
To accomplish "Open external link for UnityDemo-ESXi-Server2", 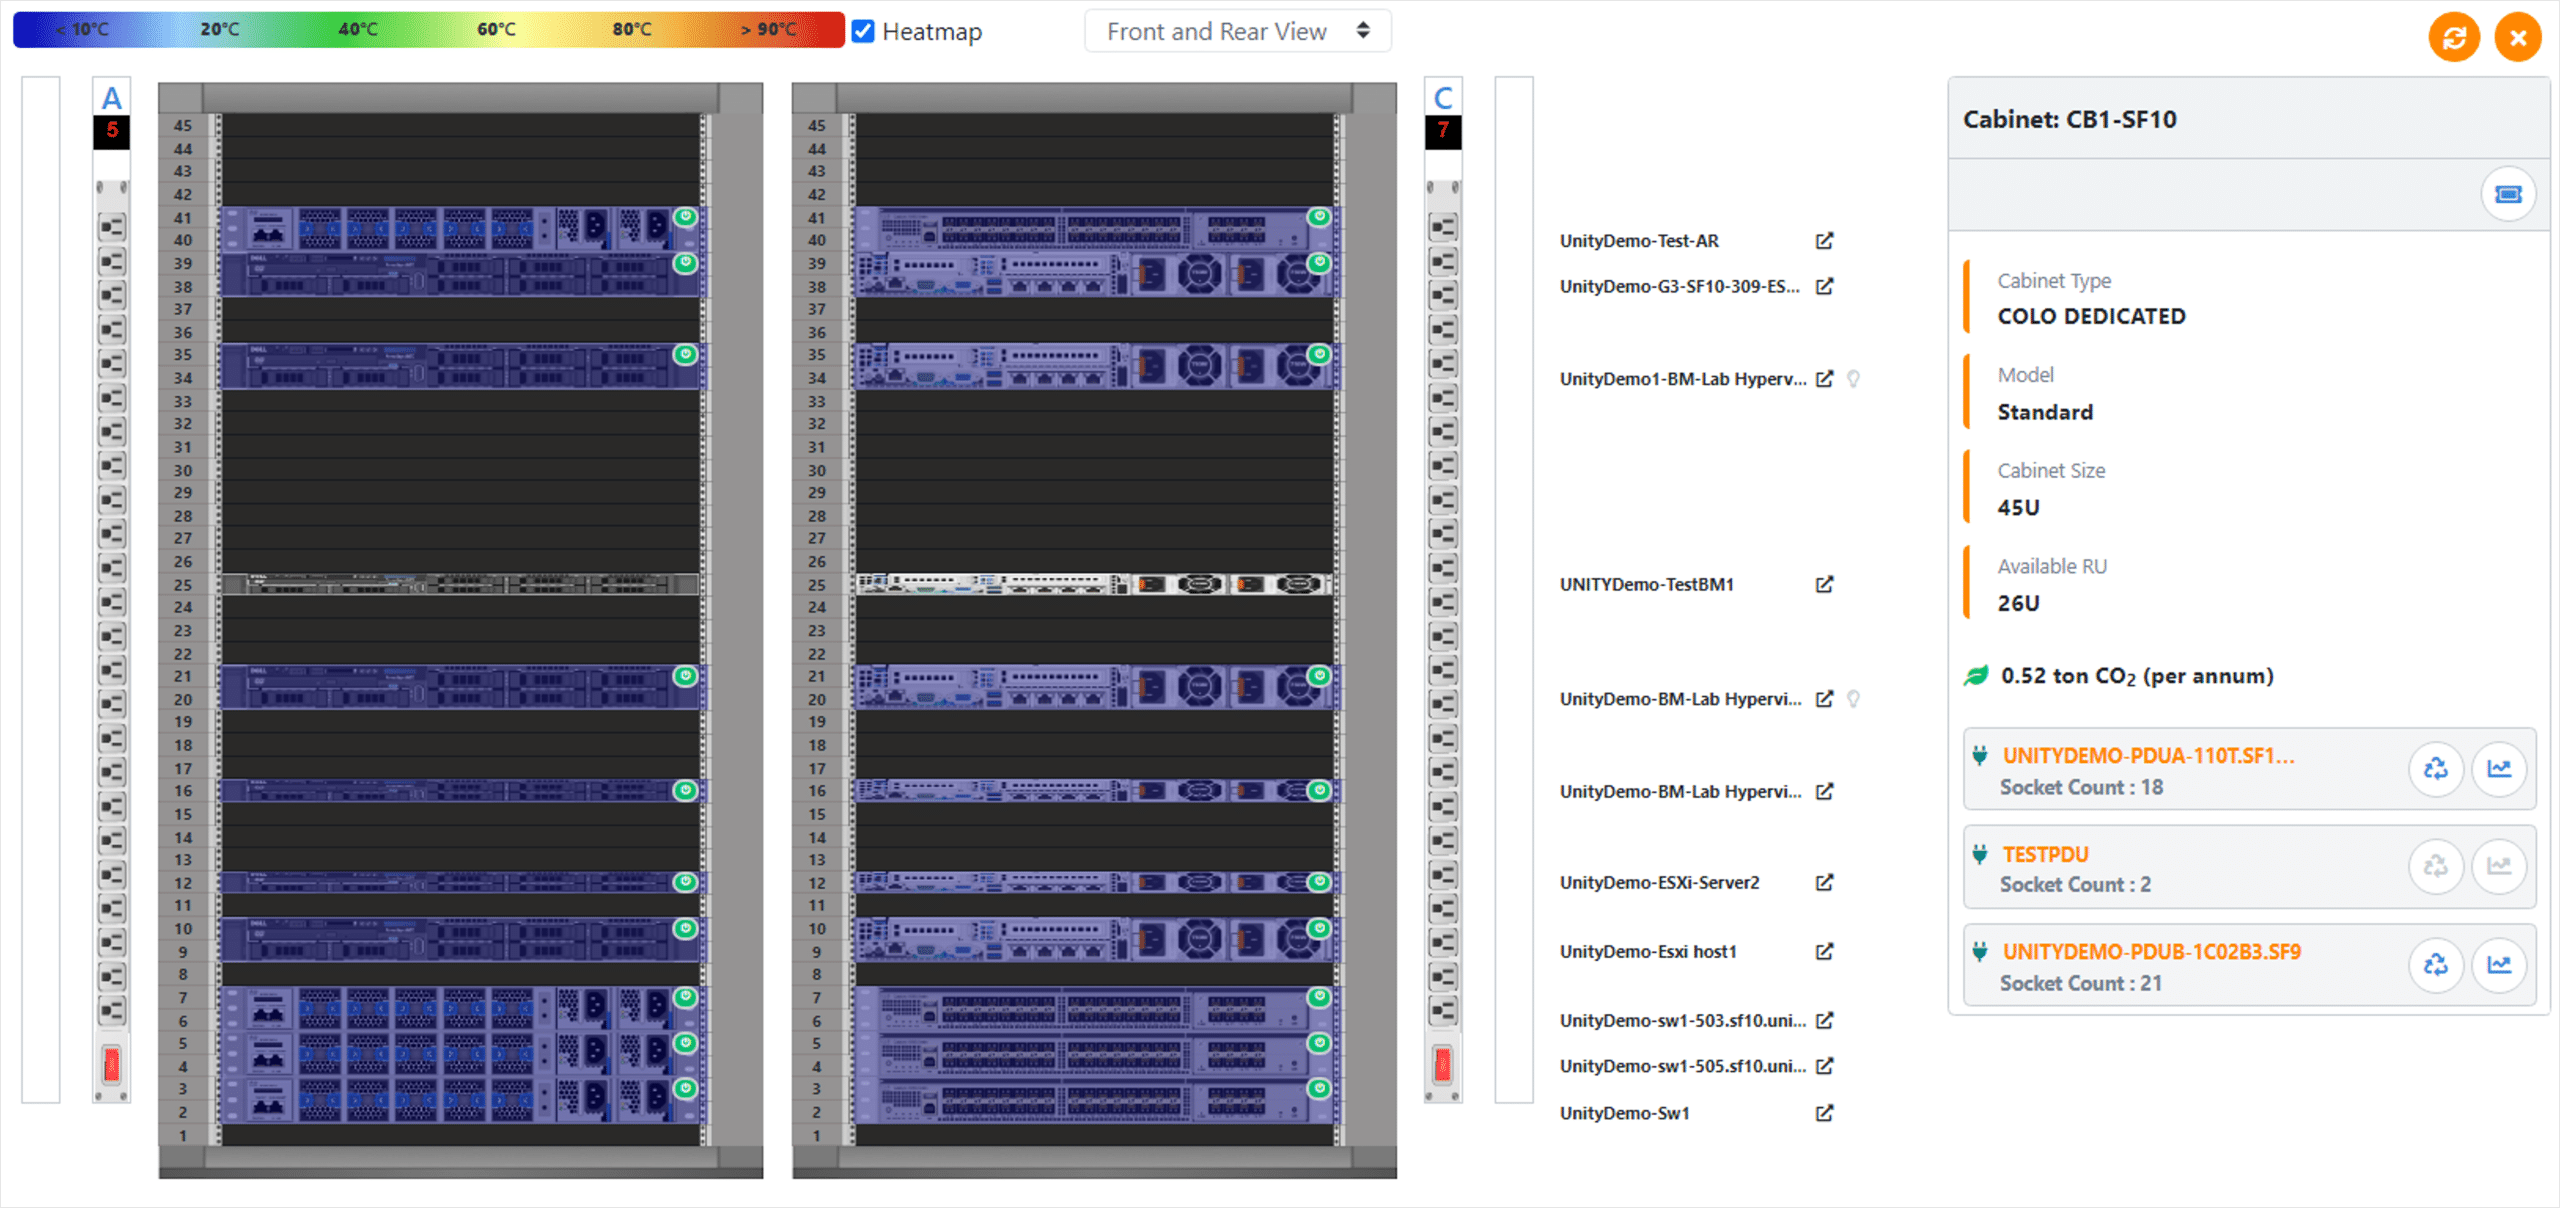I will click(x=1825, y=882).
